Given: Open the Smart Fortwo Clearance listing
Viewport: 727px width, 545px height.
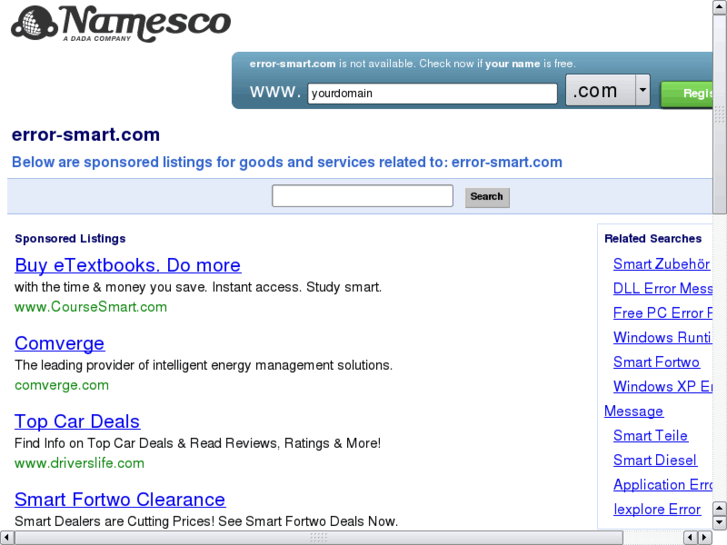Looking at the screenshot, I should (120, 500).
